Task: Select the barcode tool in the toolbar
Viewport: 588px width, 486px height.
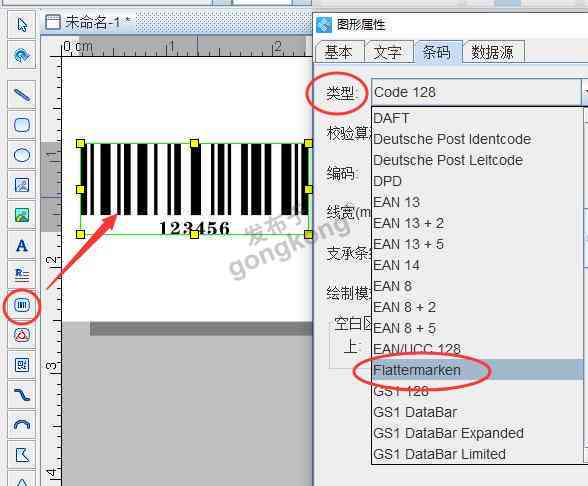Action: (22, 305)
